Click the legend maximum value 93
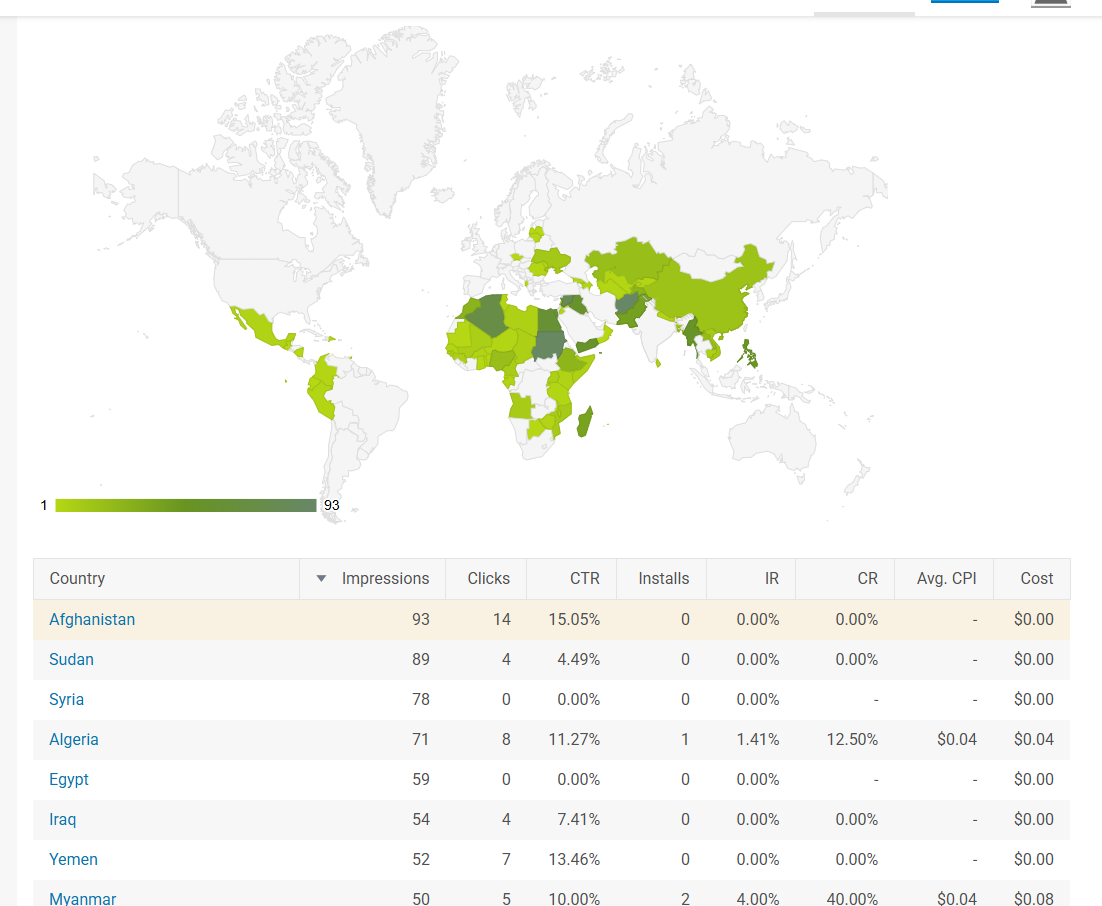Image resolution: width=1102 pixels, height=906 pixels. click(332, 505)
